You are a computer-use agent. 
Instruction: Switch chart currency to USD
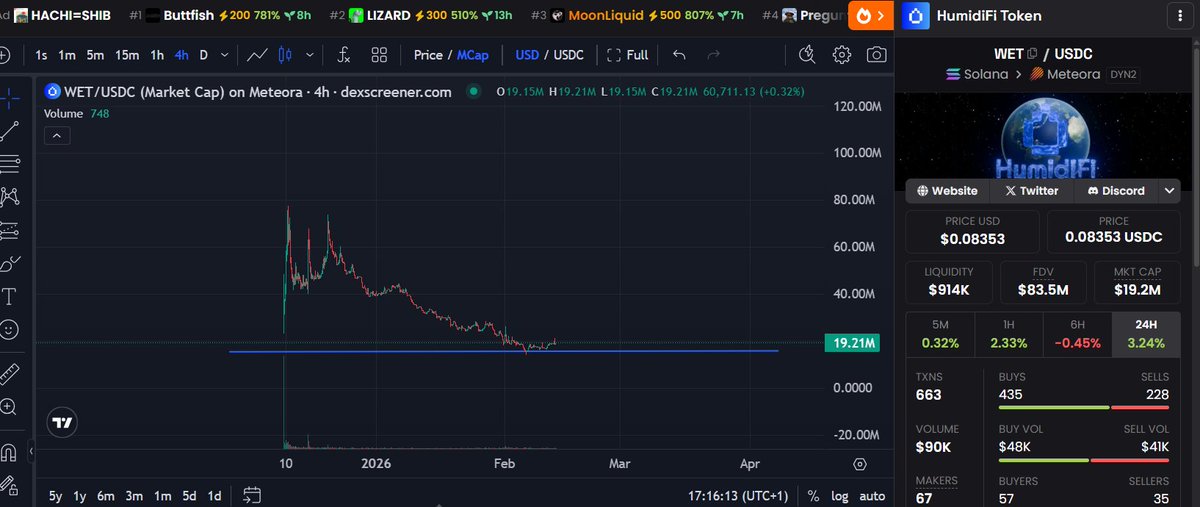click(x=527, y=55)
